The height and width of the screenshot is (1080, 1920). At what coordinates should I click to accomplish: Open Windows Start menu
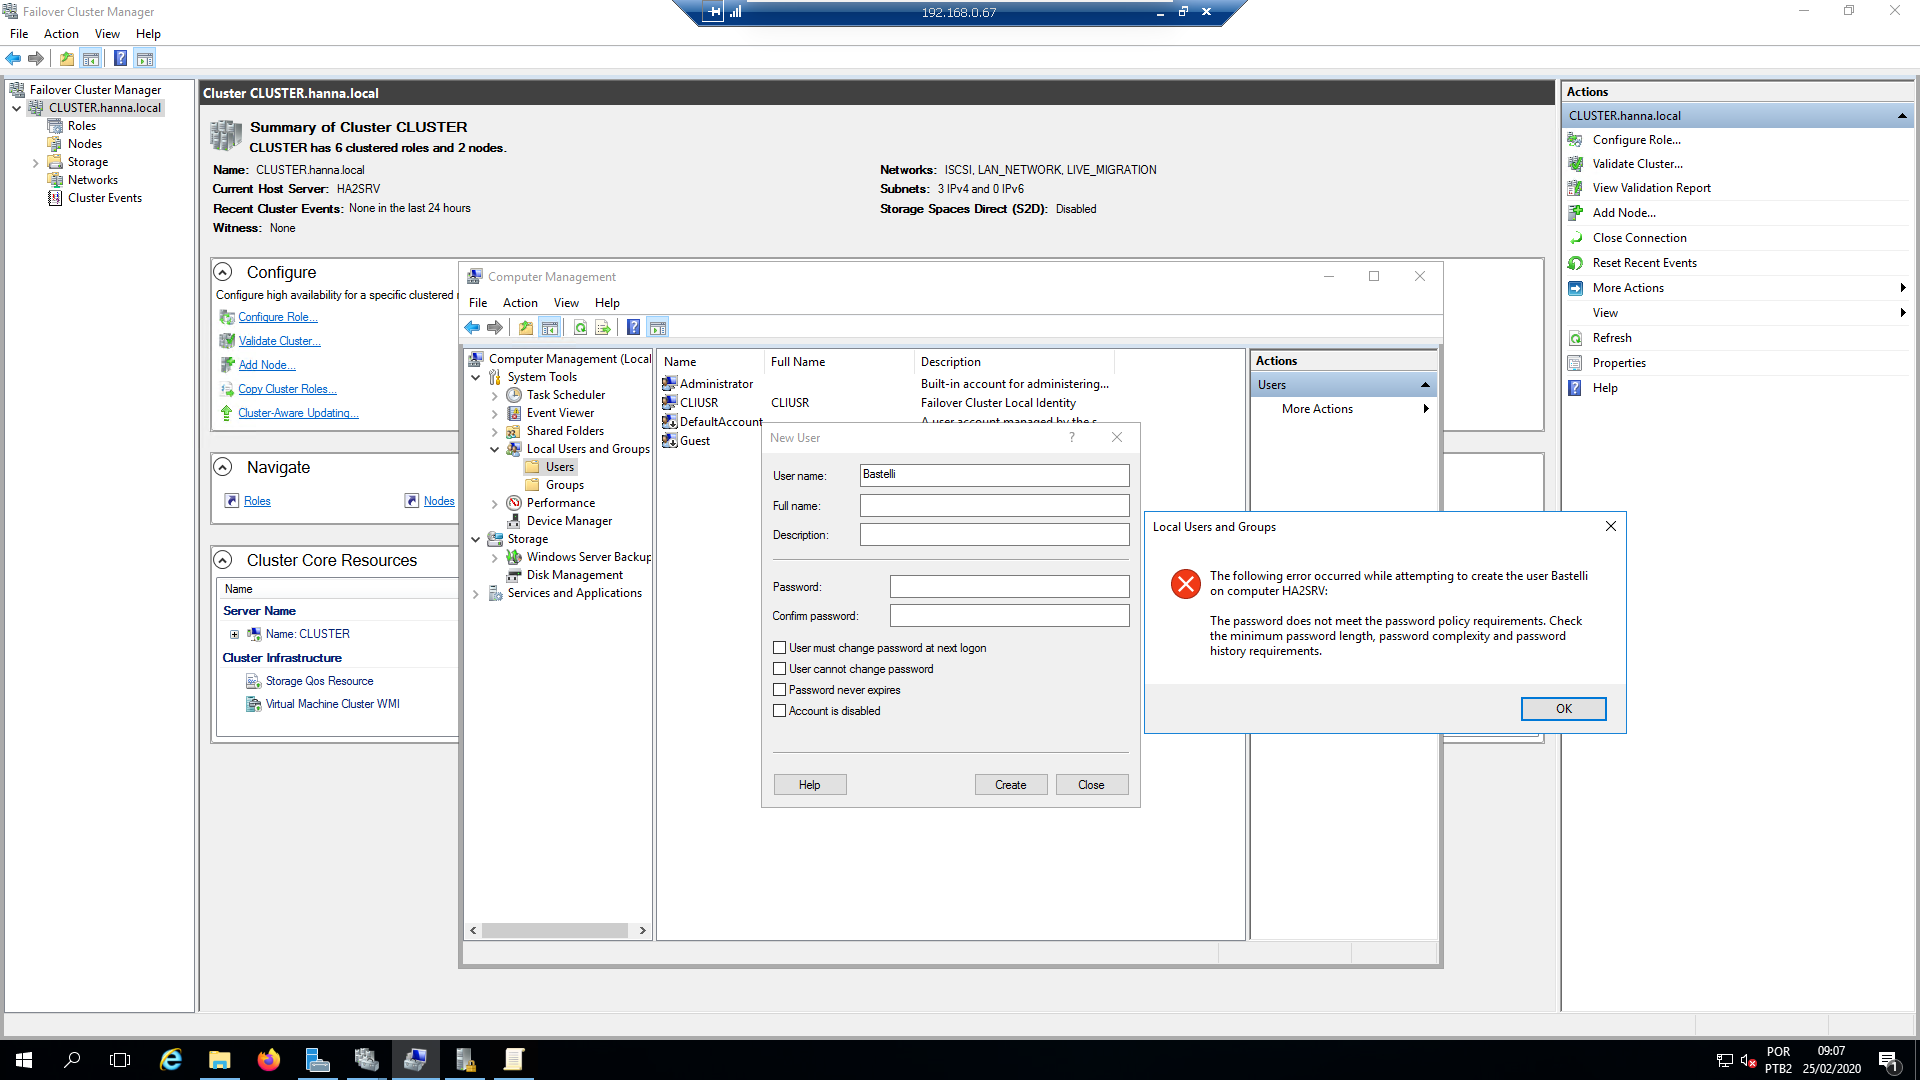24,1060
